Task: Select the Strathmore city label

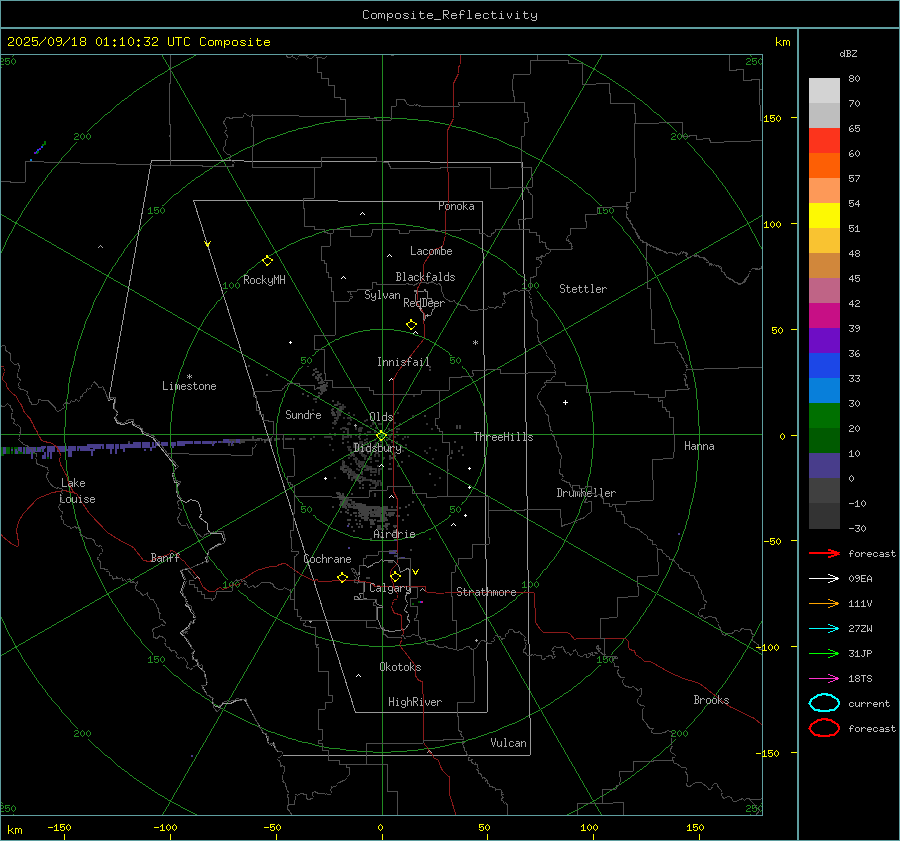Action: pyautogui.click(x=486, y=592)
